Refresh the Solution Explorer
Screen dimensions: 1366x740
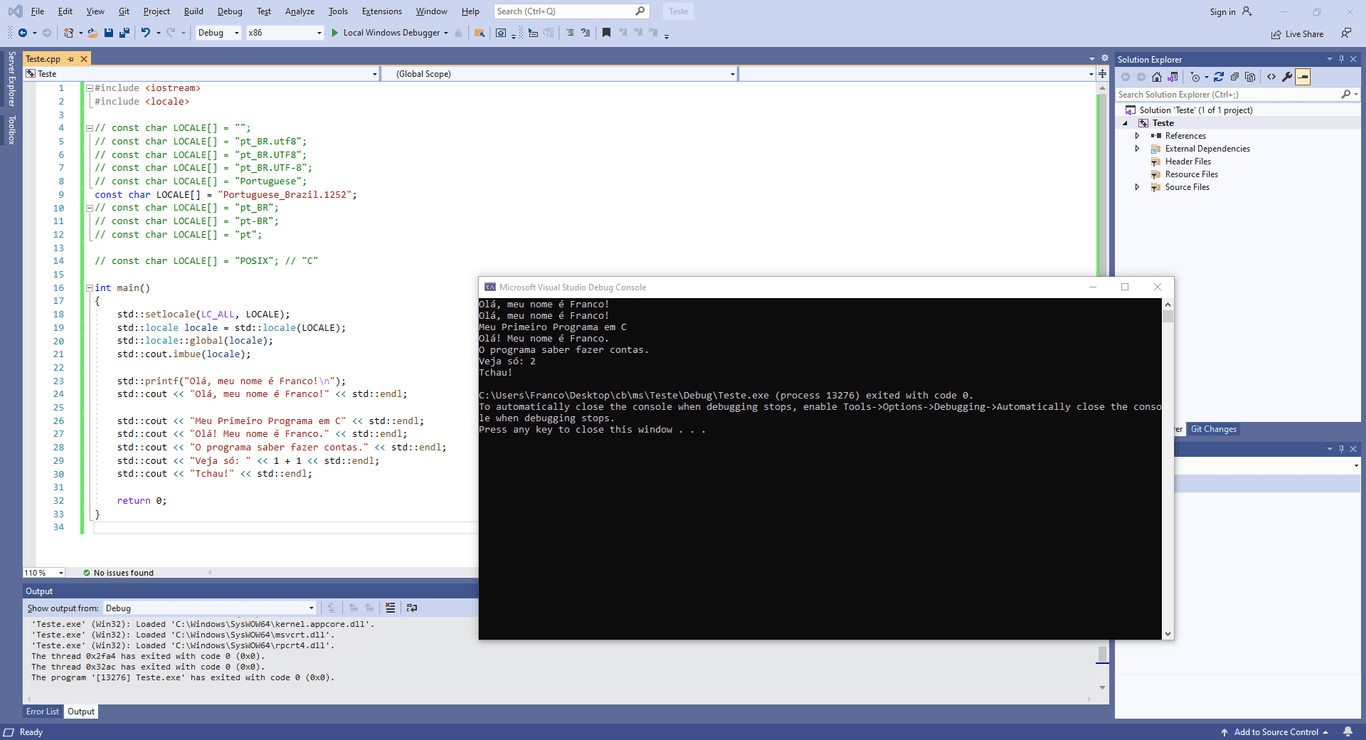(x=1219, y=77)
